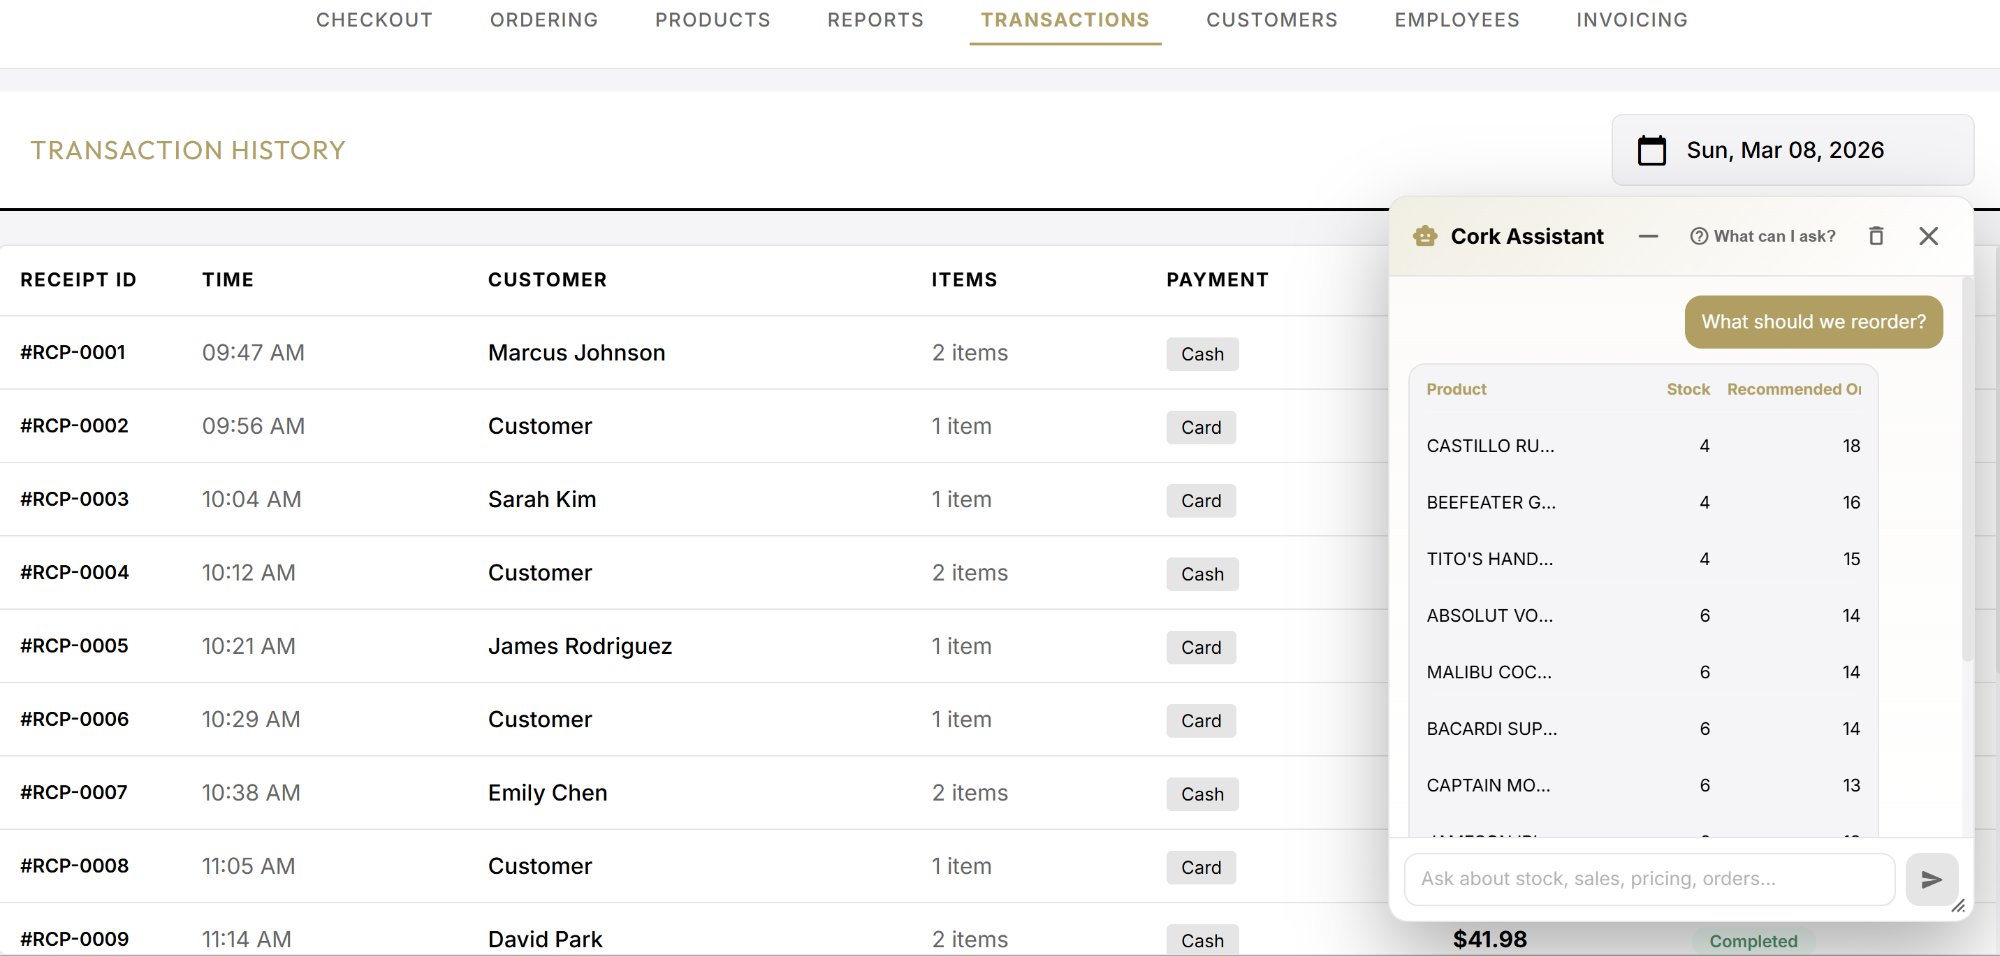This screenshot has height=956, width=2000.
Task: Open the "What can I ask?" help icon
Action: pyautogui.click(x=1699, y=236)
